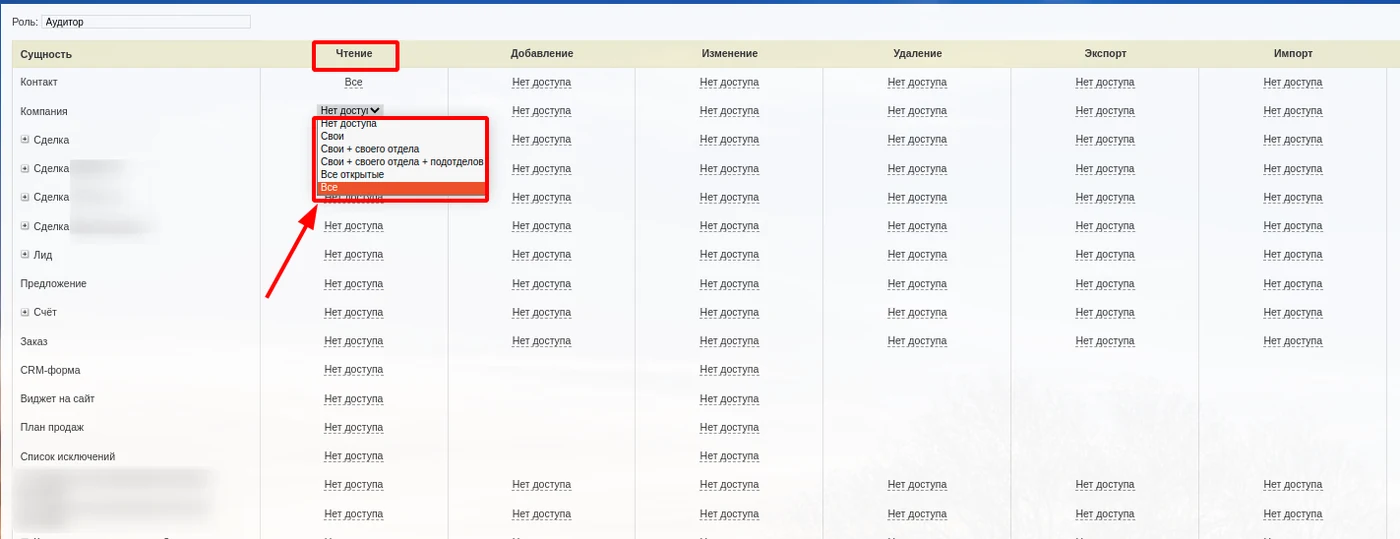Change Компания Удаление permission link
This screenshot has height=539, width=1400.
917,111
